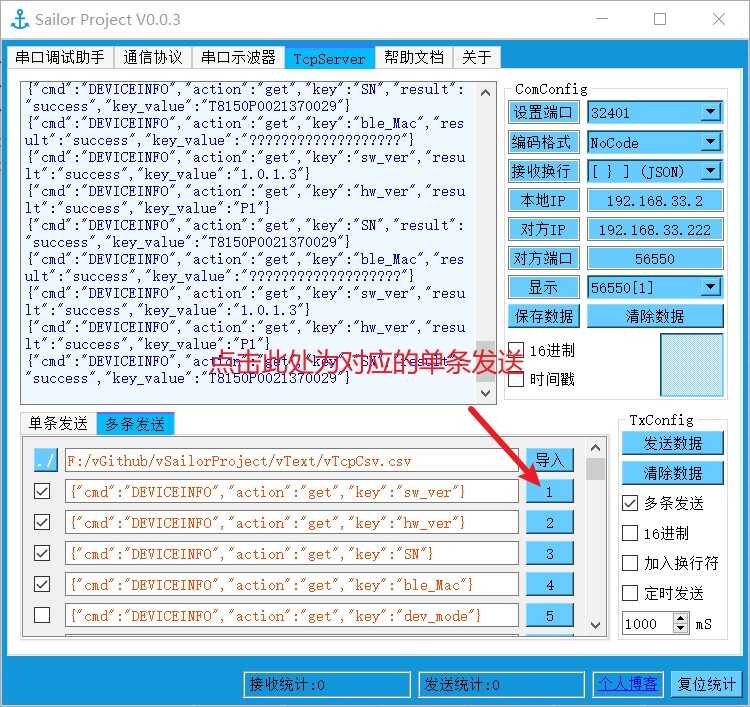Send command with numbered button 1
This screenshot has height=707, width=750.
550,492
